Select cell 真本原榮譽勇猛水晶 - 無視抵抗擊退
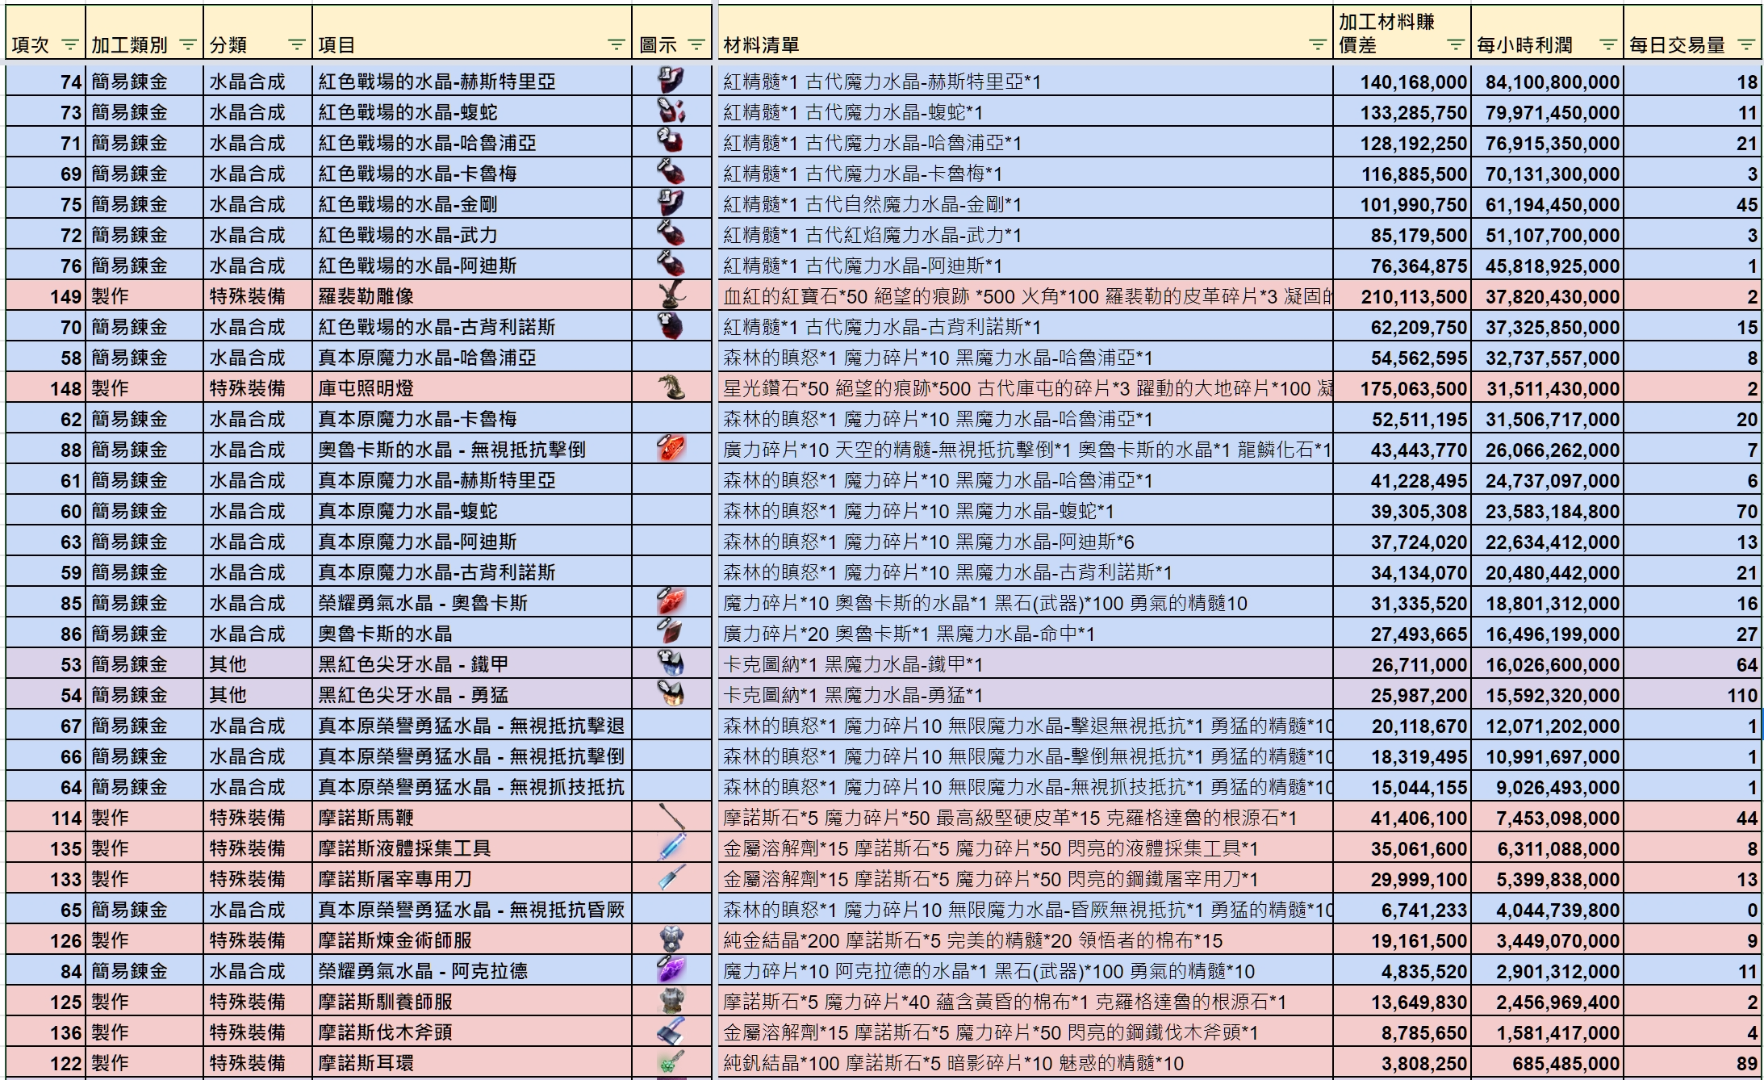Viewport: 1764px width, 1080px height. point(472,725)
